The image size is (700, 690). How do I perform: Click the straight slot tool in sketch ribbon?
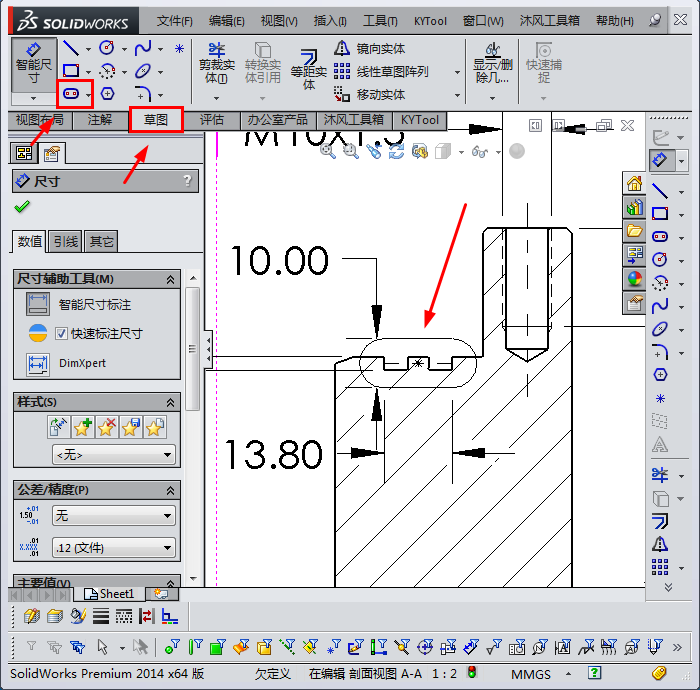pyautogui.click(x=71, y=94)
